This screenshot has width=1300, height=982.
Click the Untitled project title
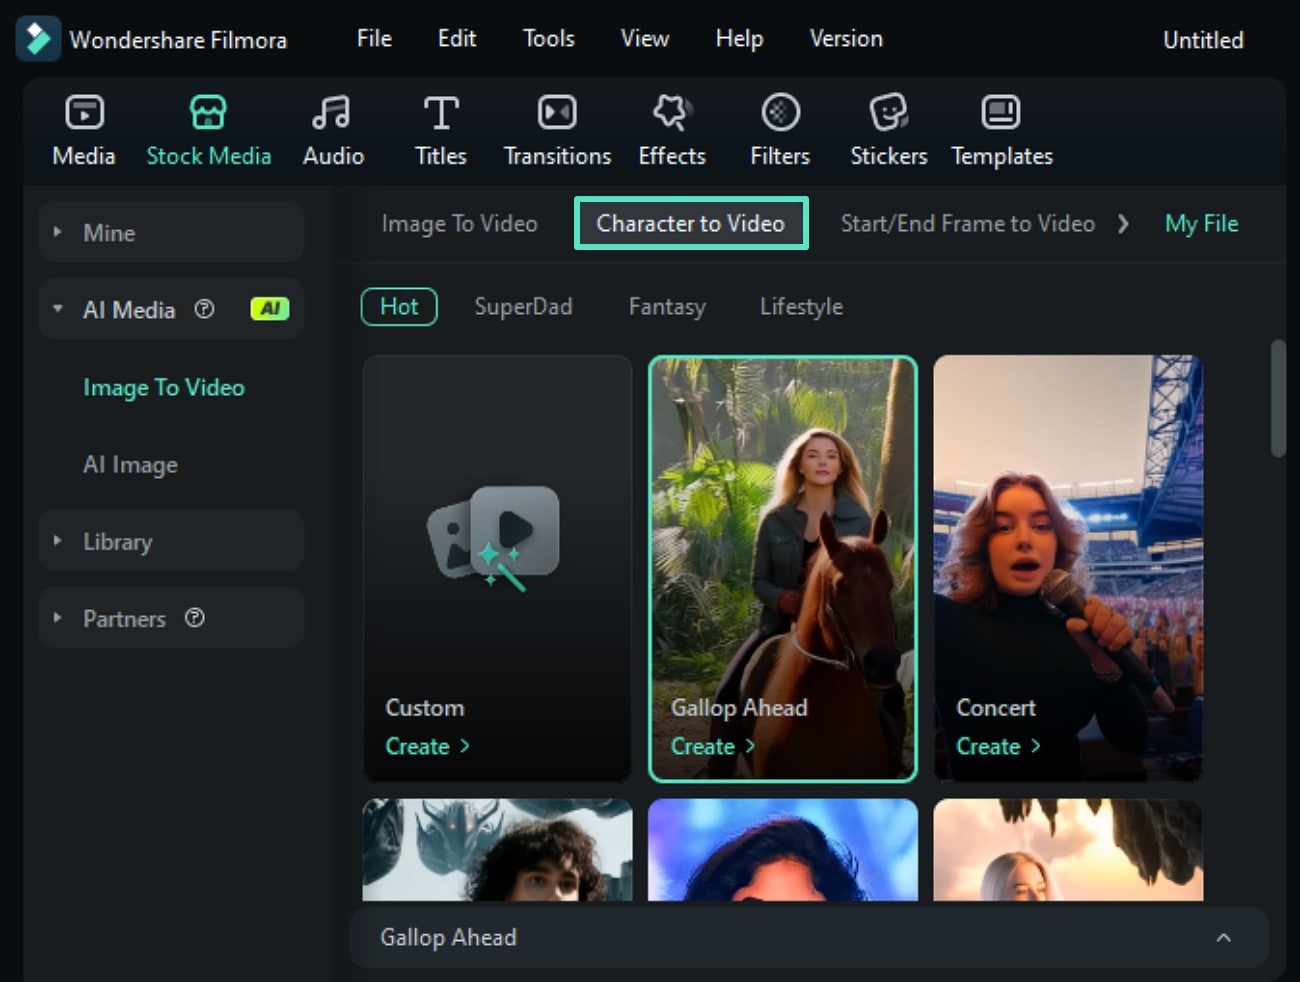1203,40
